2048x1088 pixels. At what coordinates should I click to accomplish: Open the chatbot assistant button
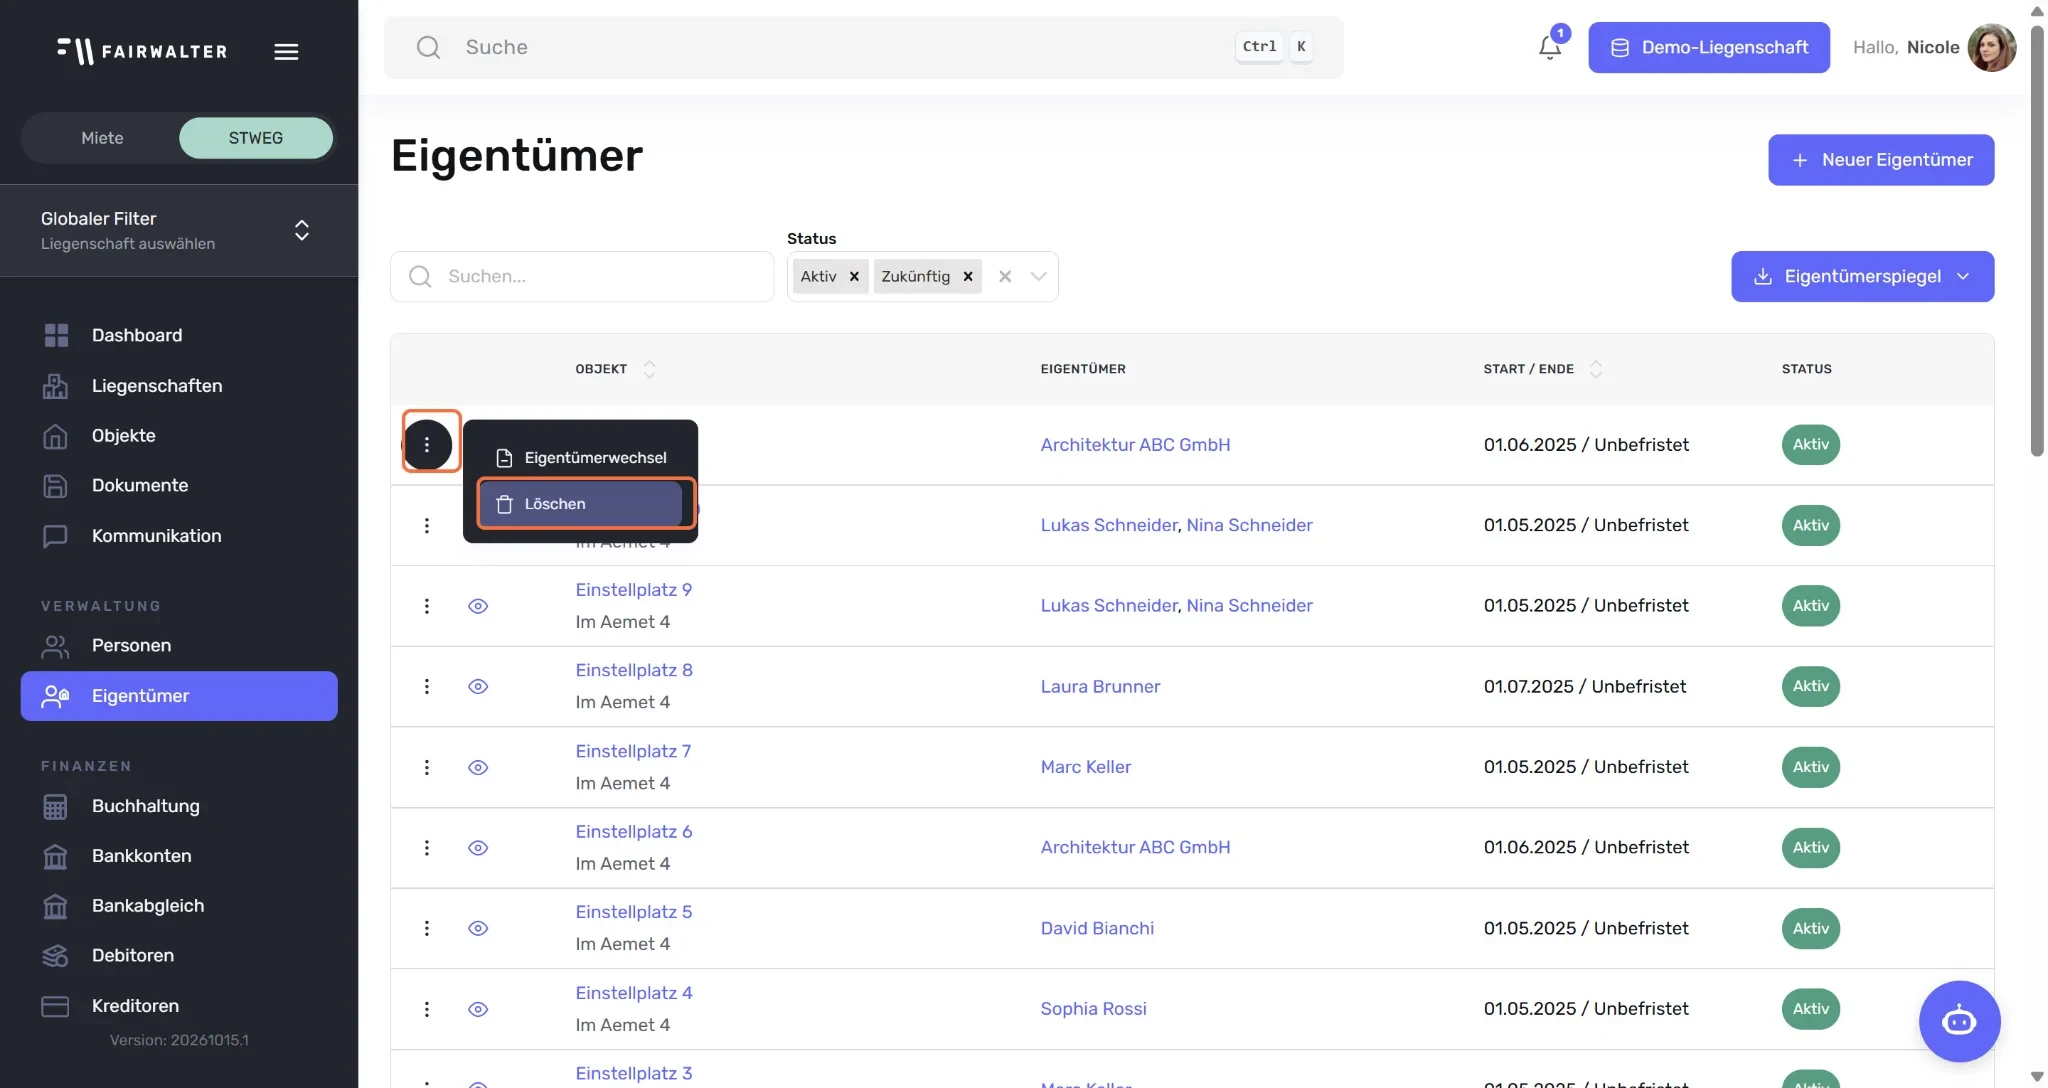1959,1021
